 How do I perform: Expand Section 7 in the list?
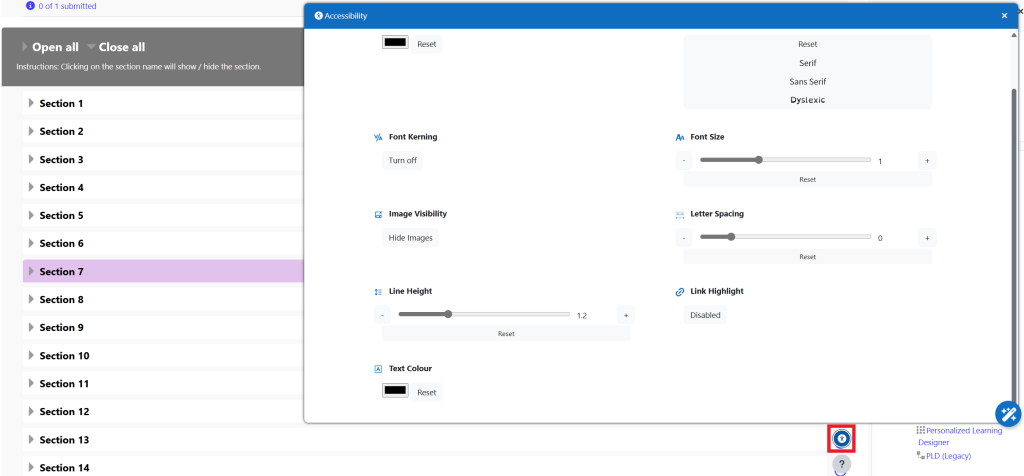pos(61,272)
